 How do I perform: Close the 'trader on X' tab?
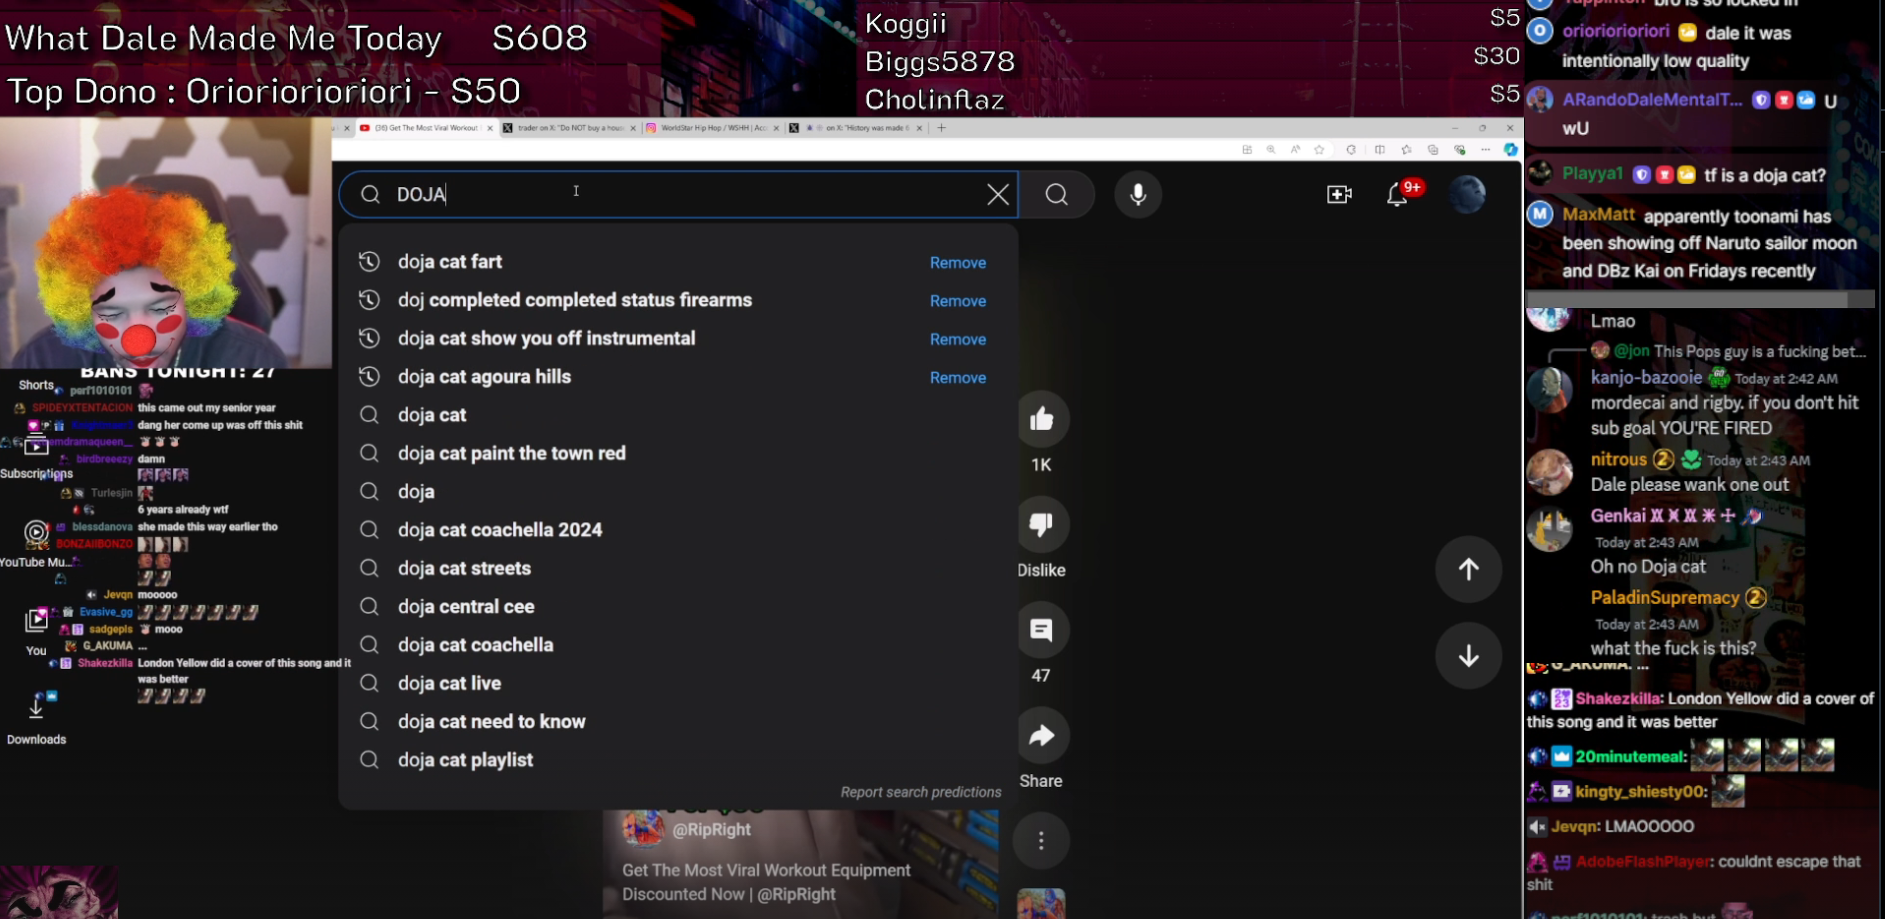point(633,128)
